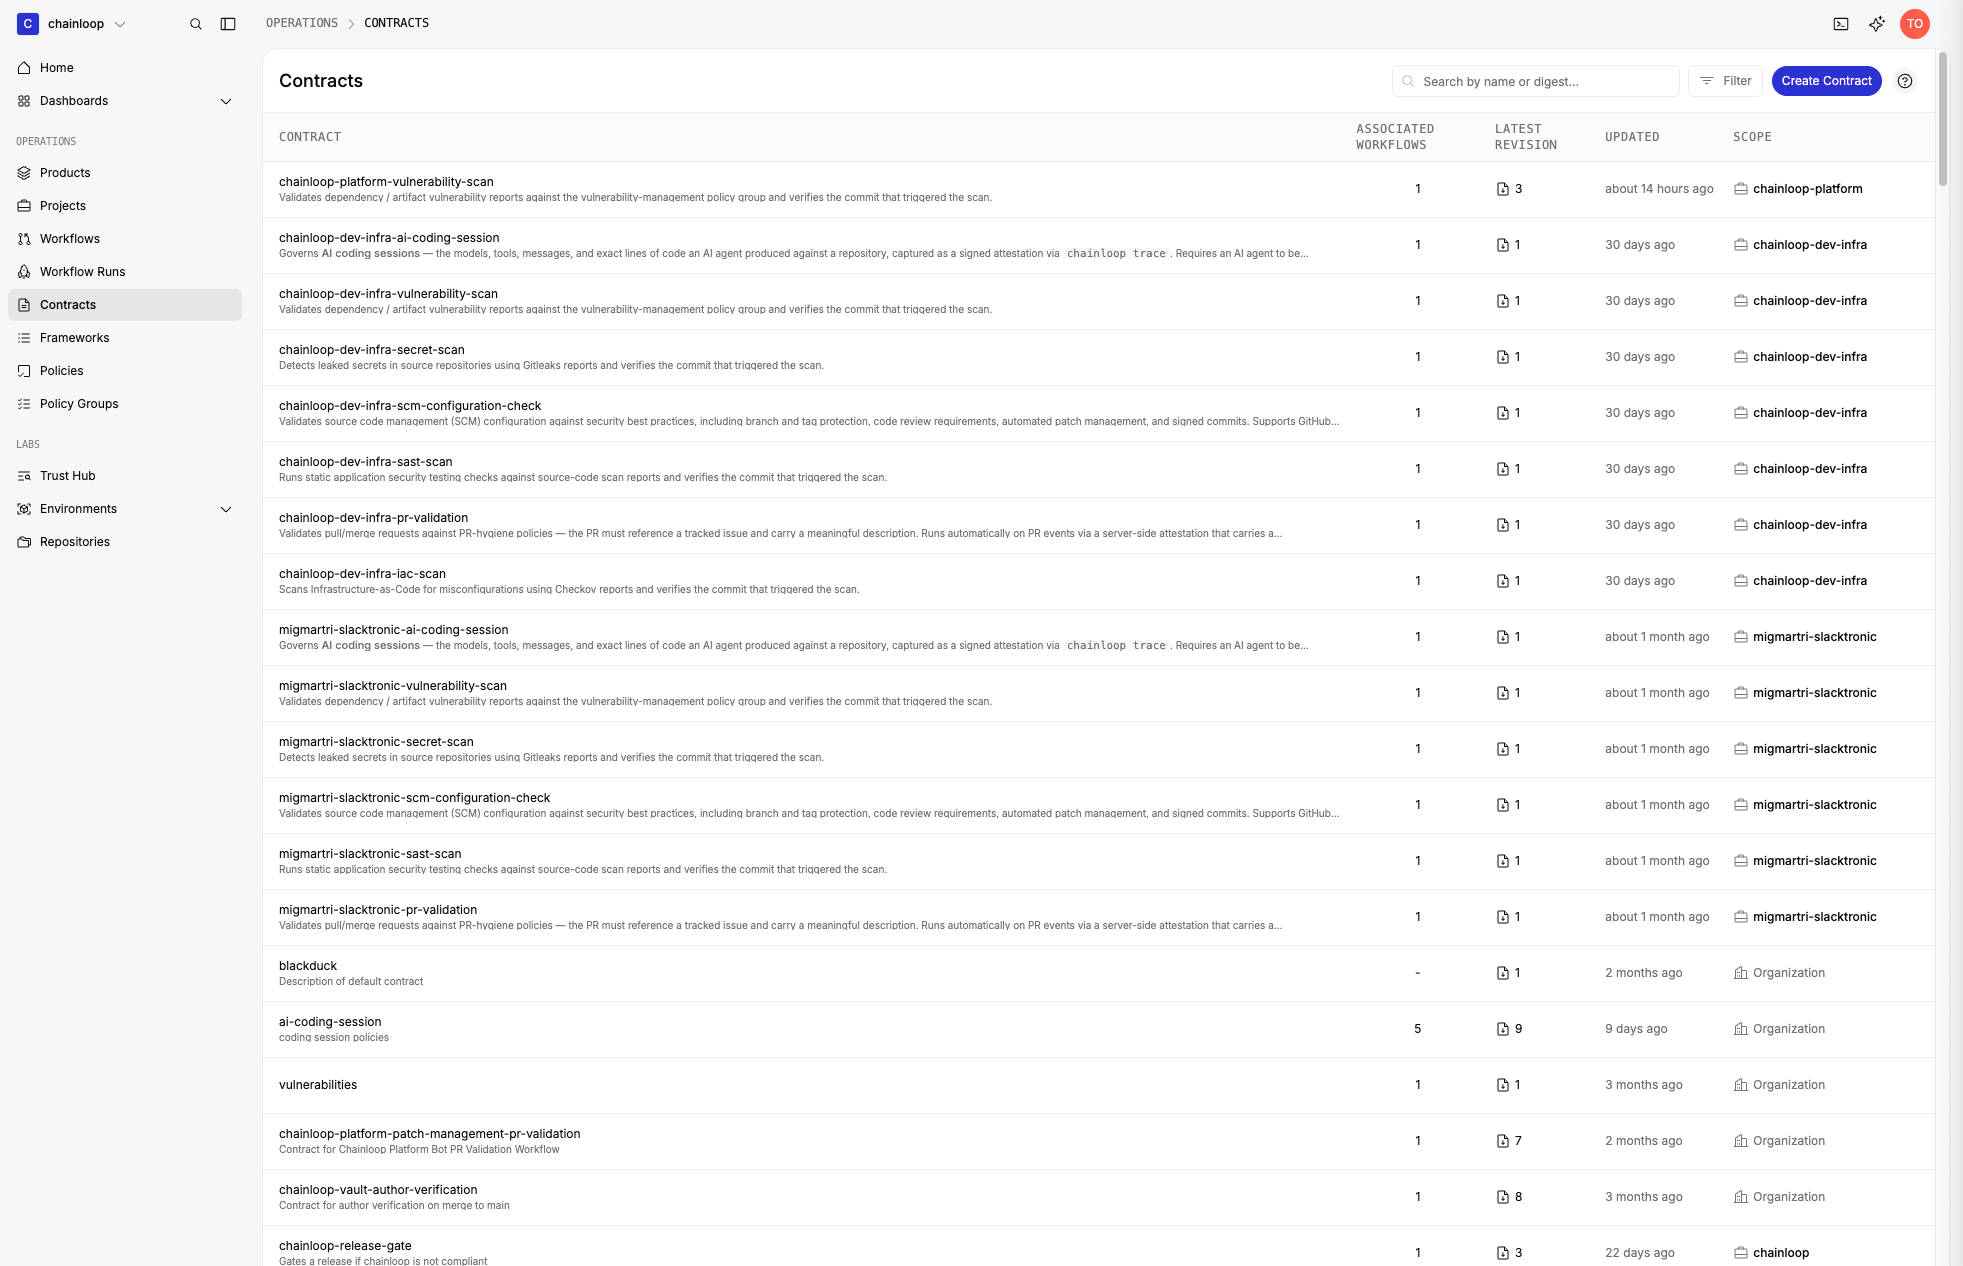Click the Policies icon in sidebar
This screenshot has height=1266, width=1963.
24,371
